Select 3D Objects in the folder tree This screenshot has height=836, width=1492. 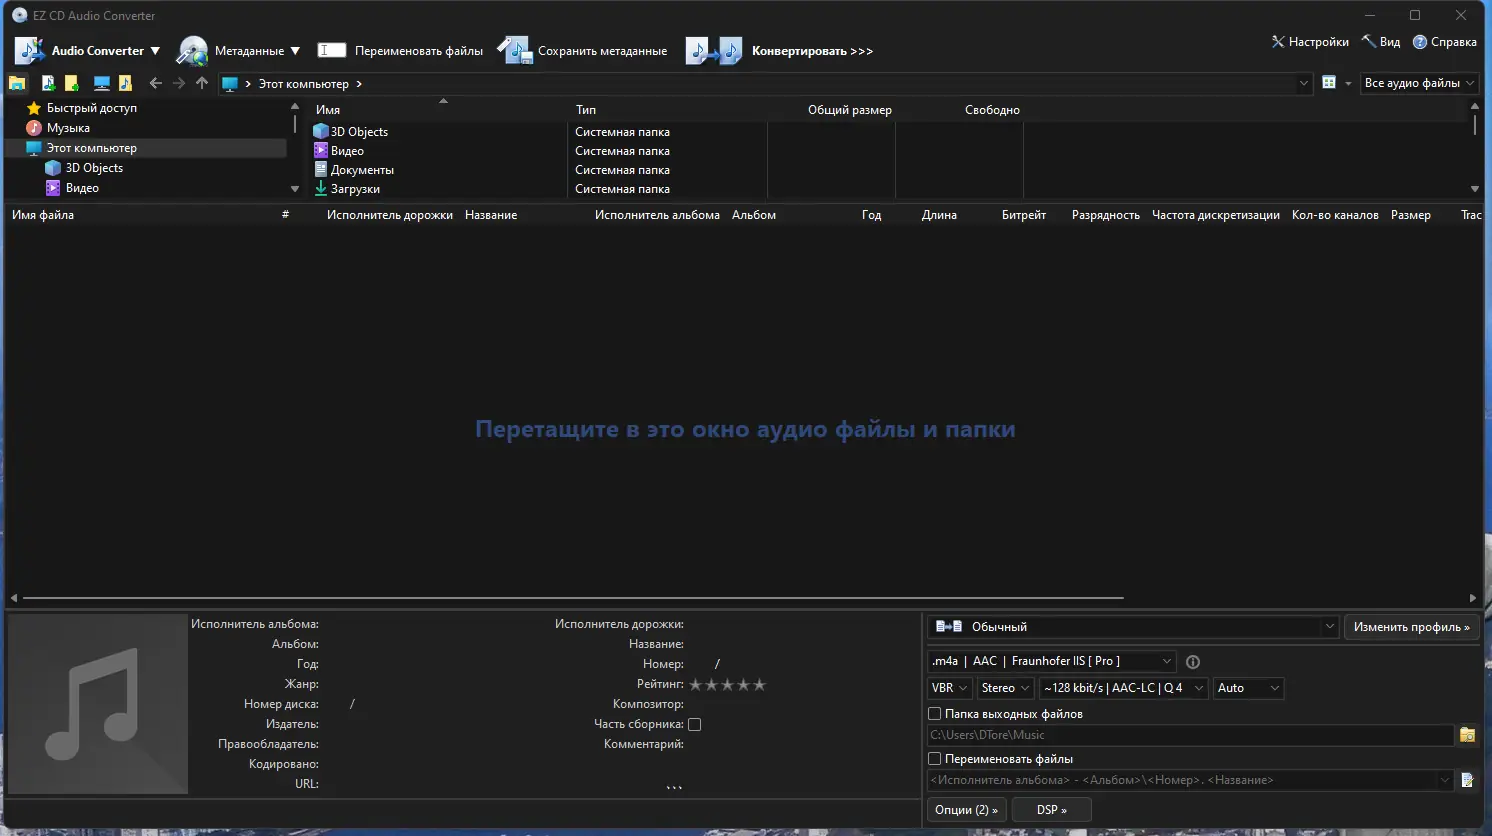tap(94, 168)
